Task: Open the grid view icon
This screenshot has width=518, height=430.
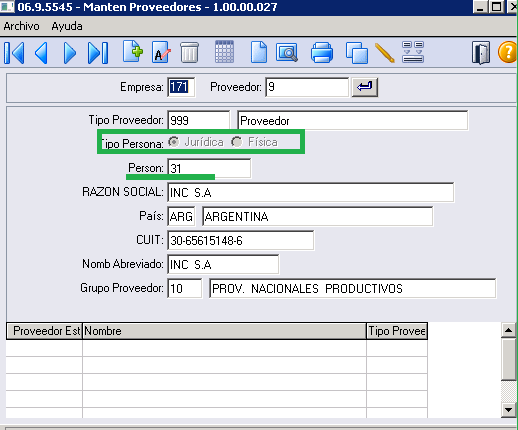Action: coord(224,52)
